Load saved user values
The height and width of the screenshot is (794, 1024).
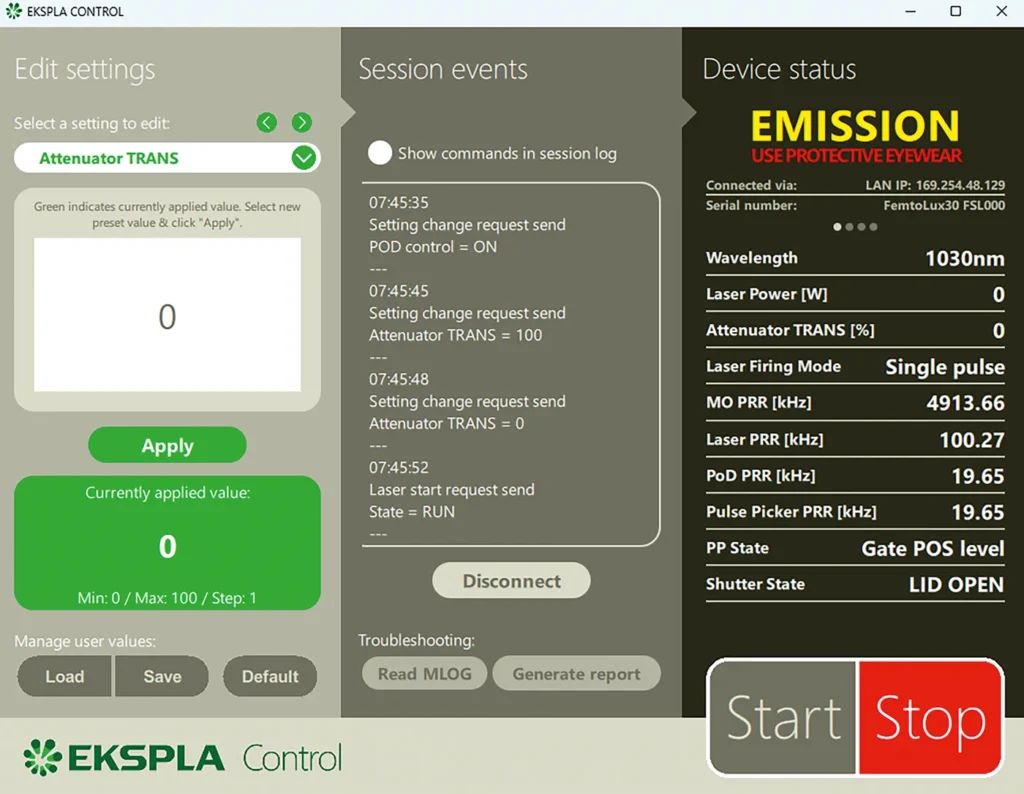(64, 676)
